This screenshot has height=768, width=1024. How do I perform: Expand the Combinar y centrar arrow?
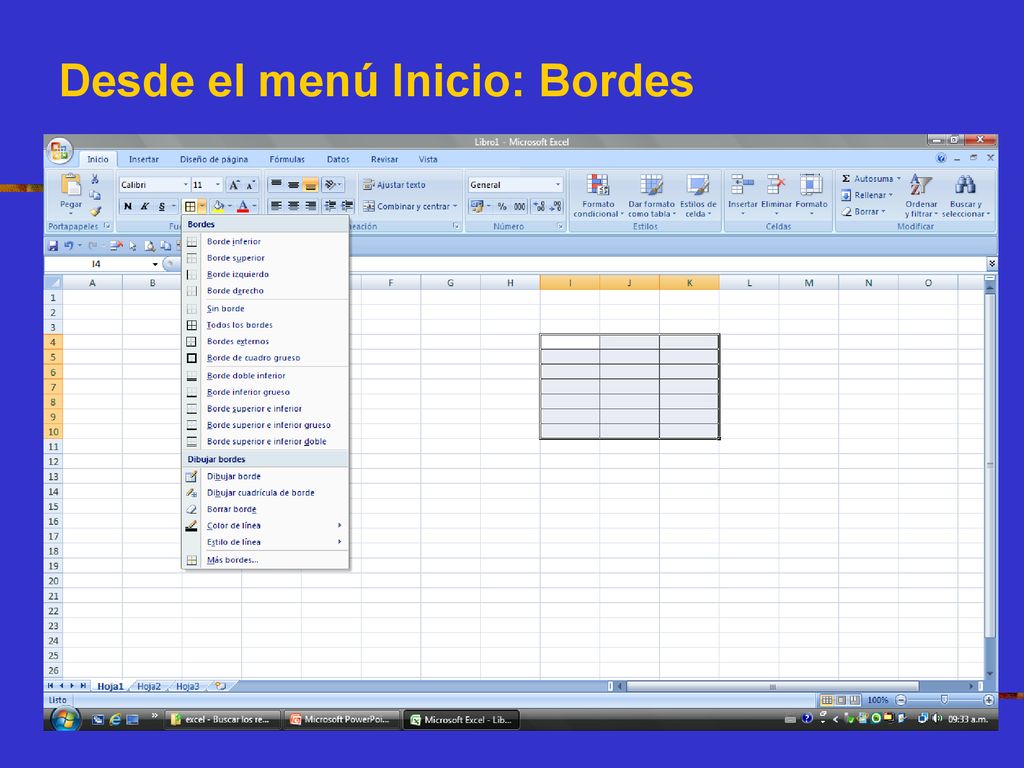(455, 206)
